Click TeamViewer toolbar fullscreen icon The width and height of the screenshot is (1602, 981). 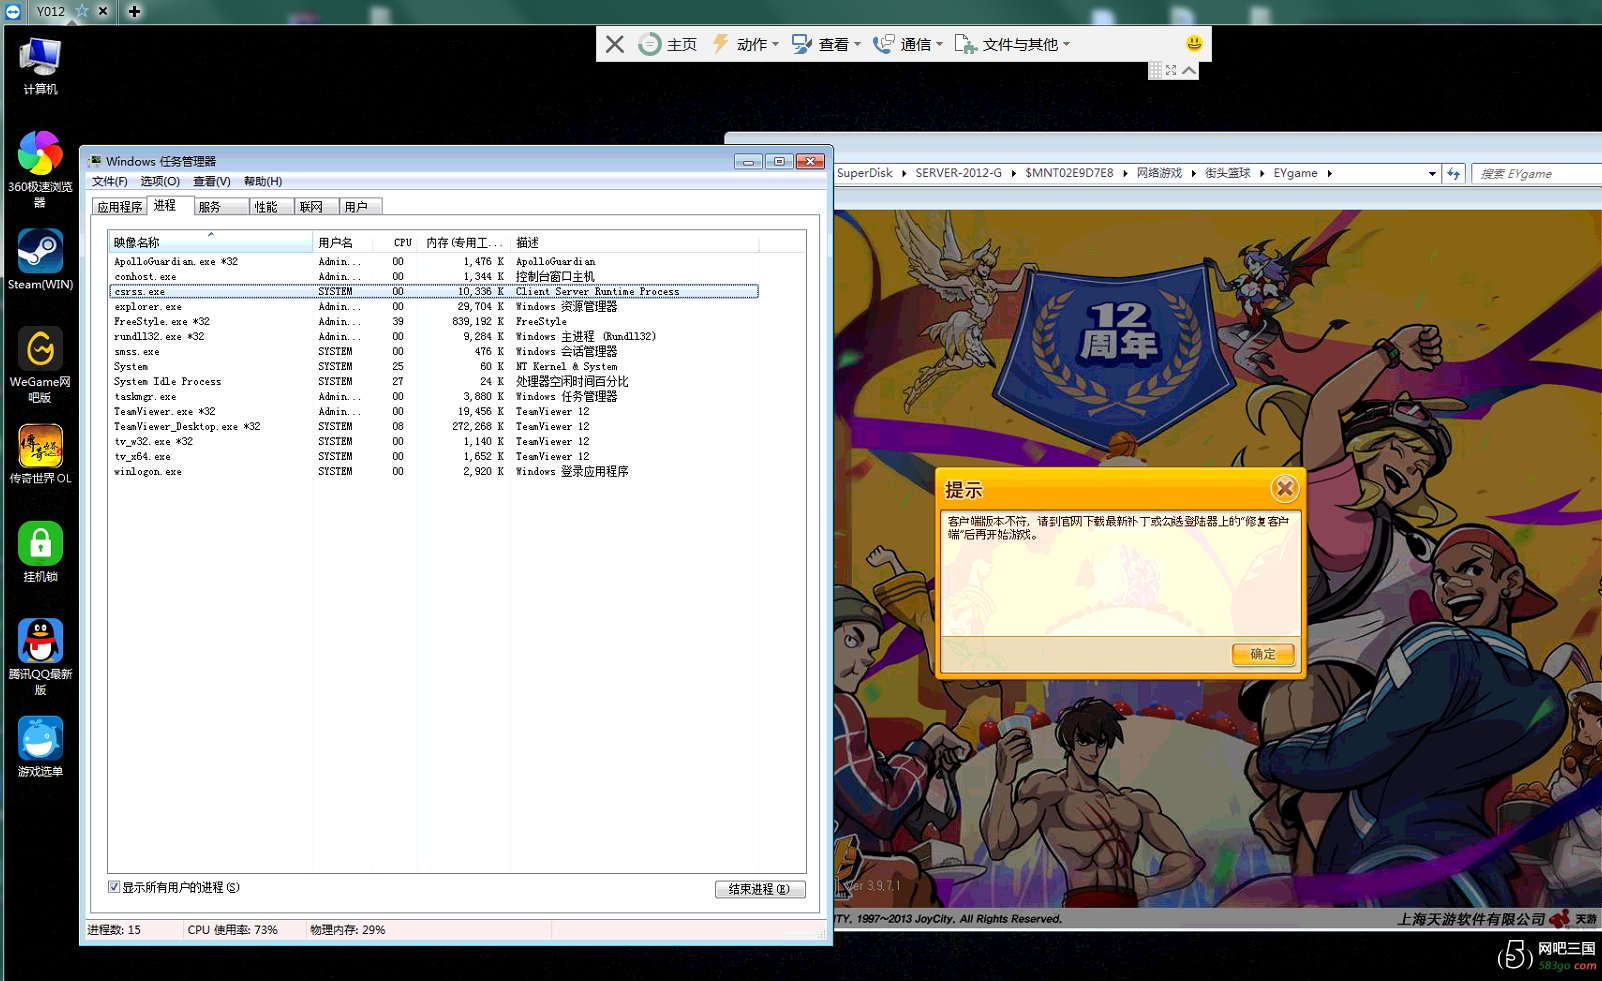(x=1171, y=70)
